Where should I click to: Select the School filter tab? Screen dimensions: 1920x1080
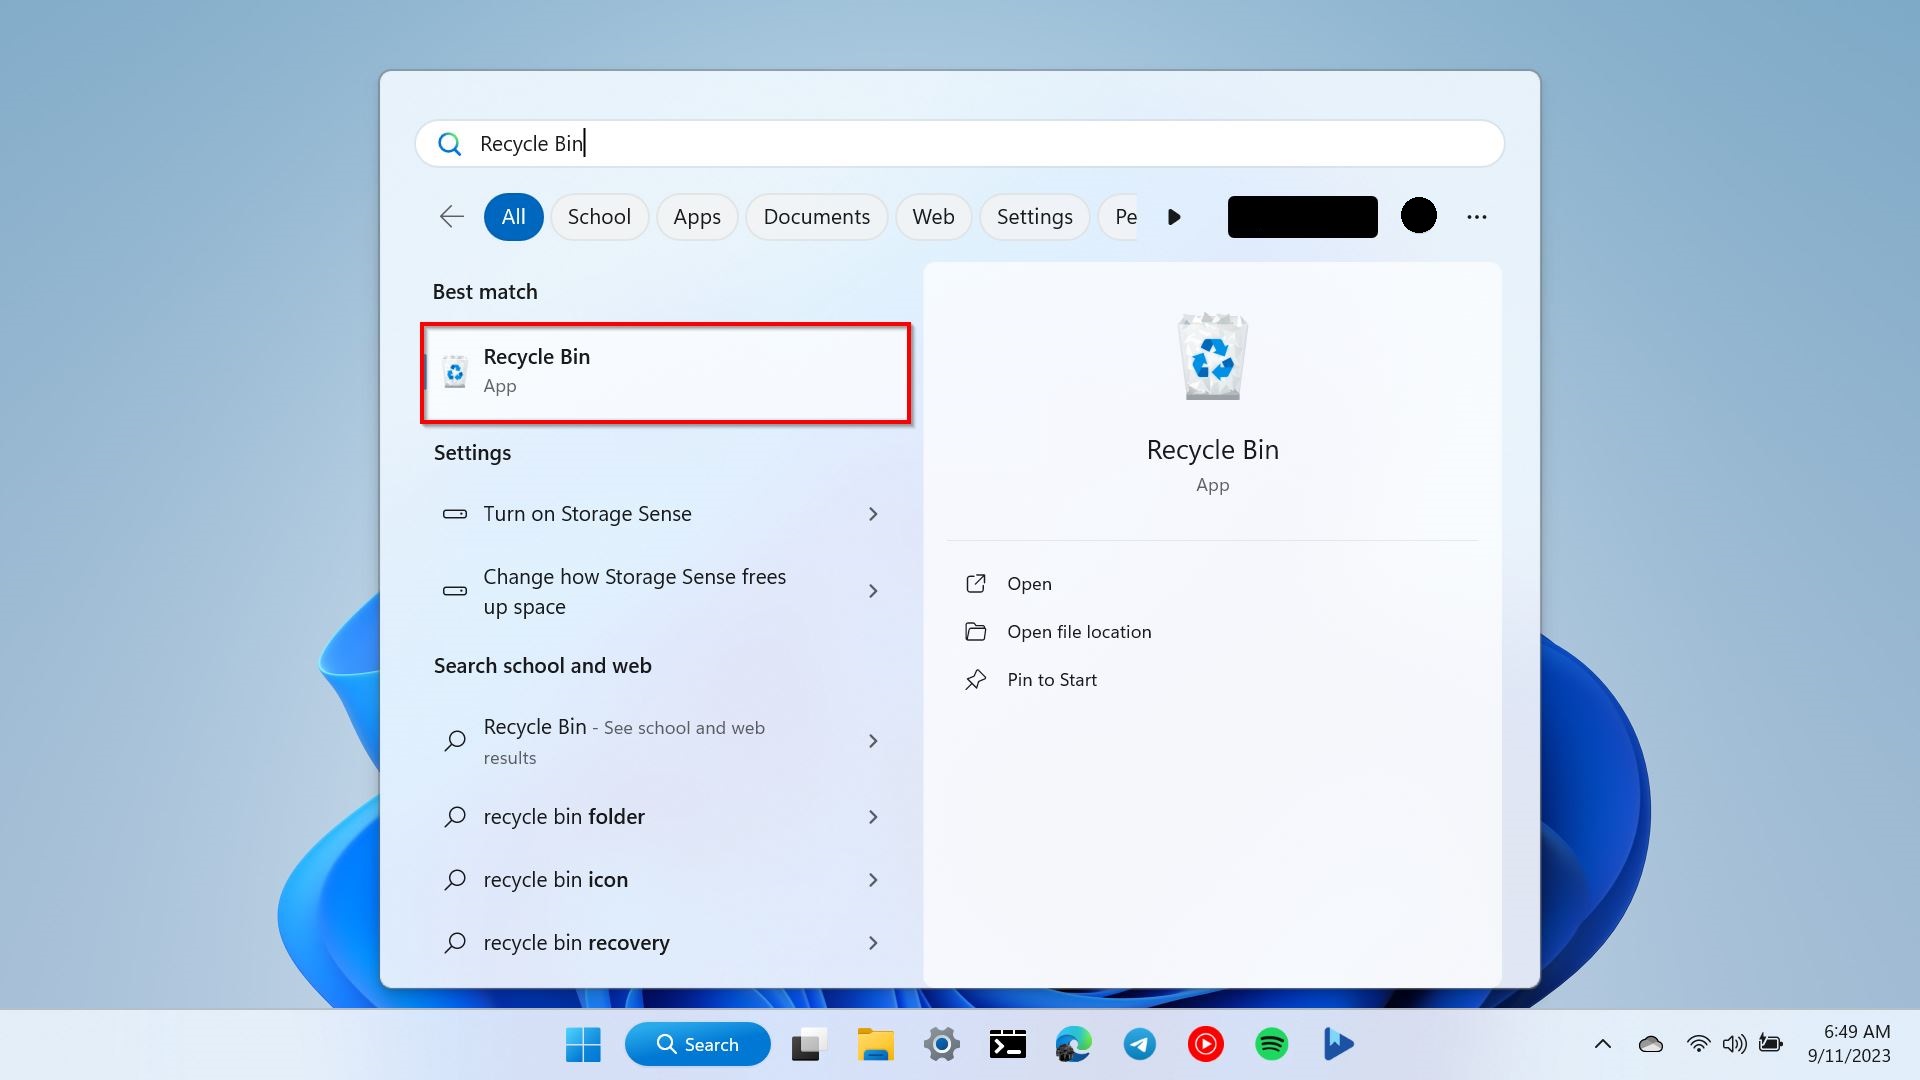pyautogui.click(x=599, y=216)
